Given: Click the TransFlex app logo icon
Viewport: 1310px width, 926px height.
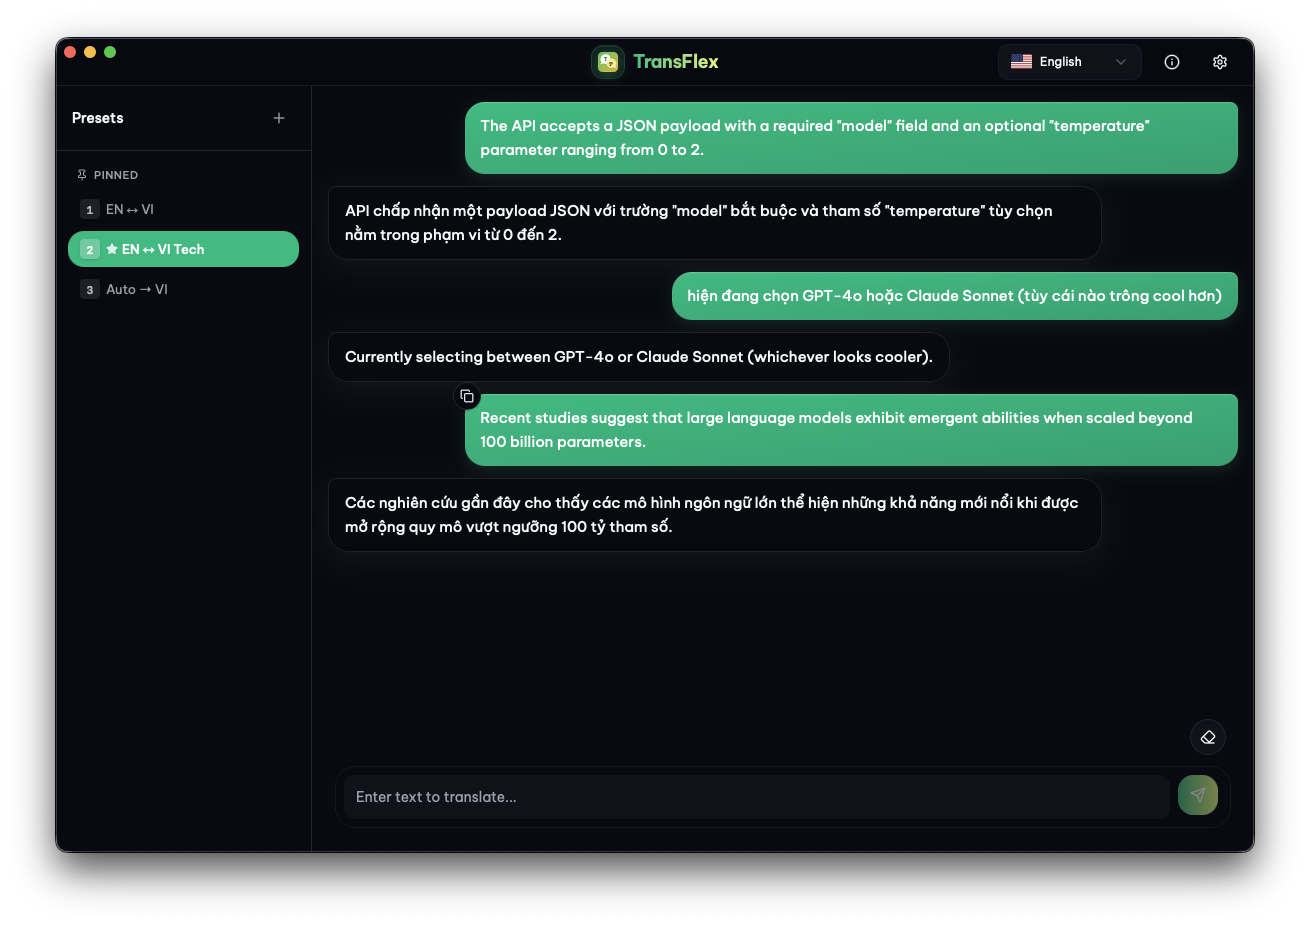Looking at the screenshot, I should 608,62.
